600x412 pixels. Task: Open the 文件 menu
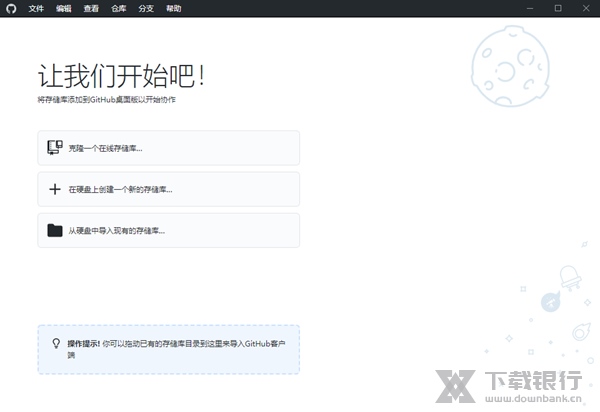[36, 8]
